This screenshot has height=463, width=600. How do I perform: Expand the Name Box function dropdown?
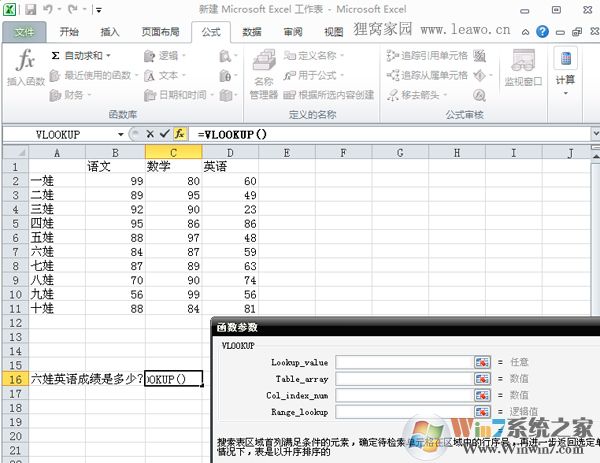(x=122, y=133)
